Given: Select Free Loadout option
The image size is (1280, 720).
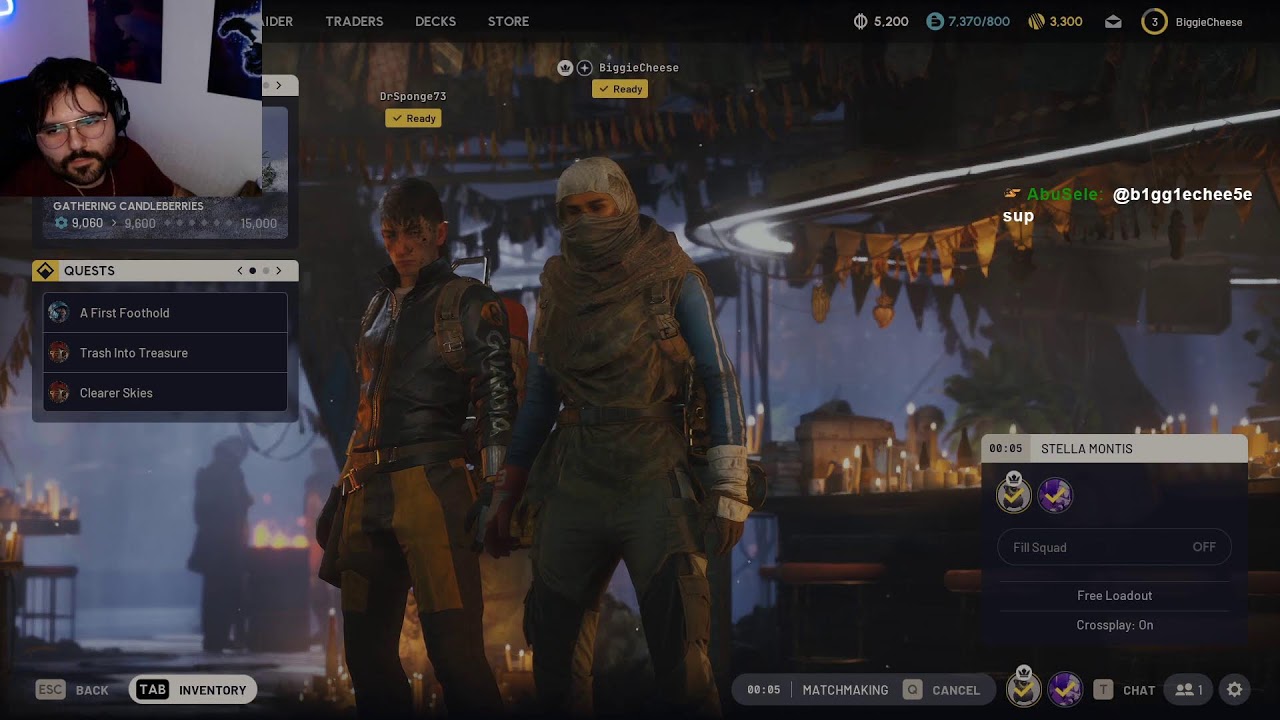Looking at the screenshot, I should point(1114,595).
